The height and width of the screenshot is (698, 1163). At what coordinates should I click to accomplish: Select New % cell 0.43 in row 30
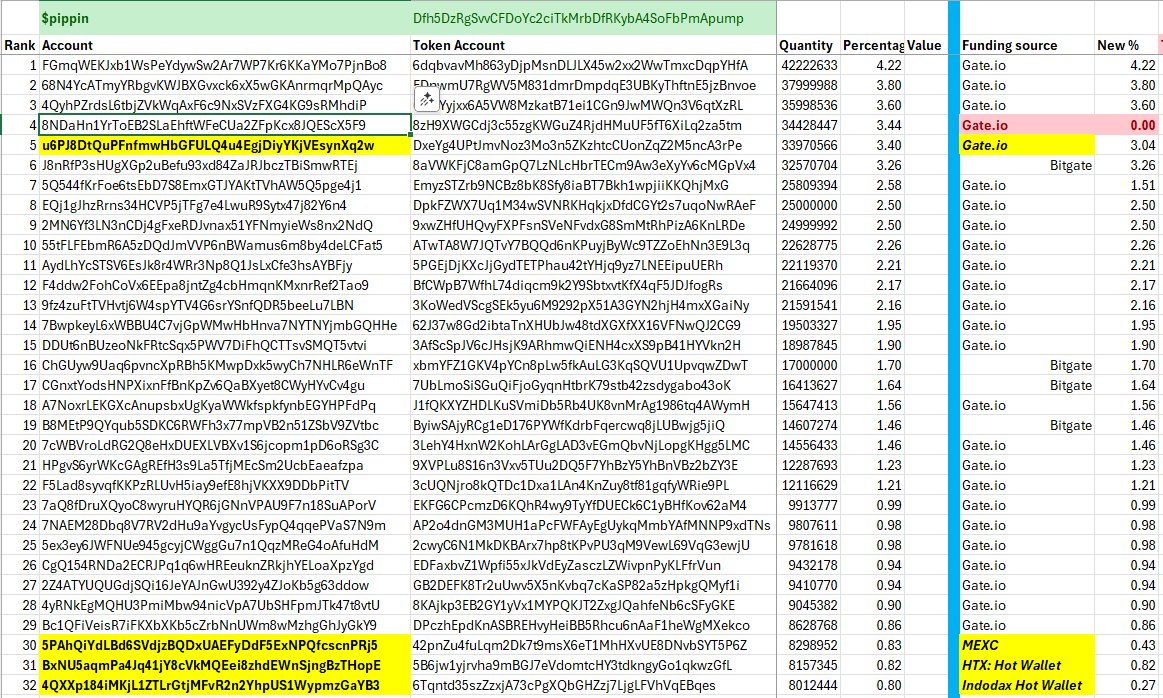pos(1127,646)
